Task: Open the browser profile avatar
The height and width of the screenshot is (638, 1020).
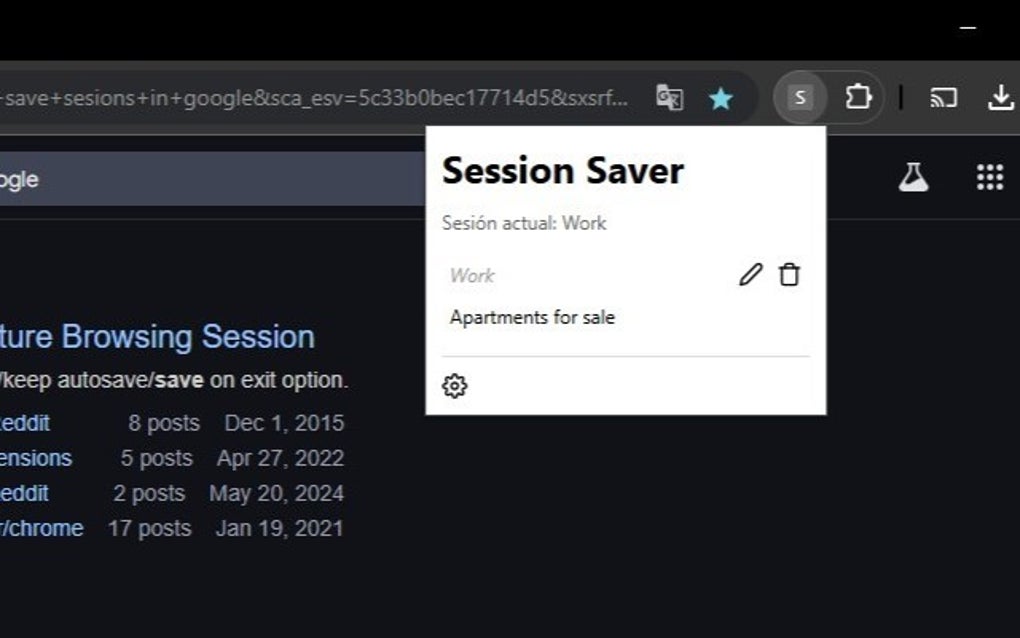Action: pos(799,97)
